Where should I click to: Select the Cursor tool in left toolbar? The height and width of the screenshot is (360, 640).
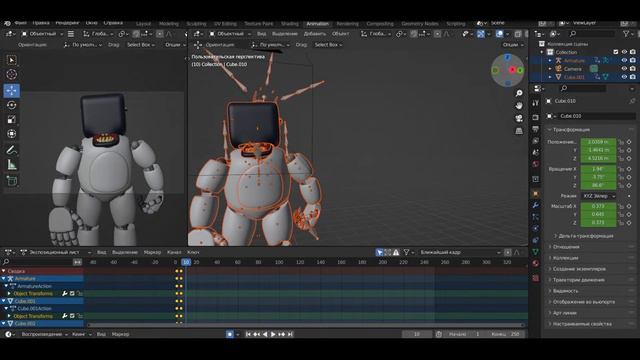click(11, 74)
